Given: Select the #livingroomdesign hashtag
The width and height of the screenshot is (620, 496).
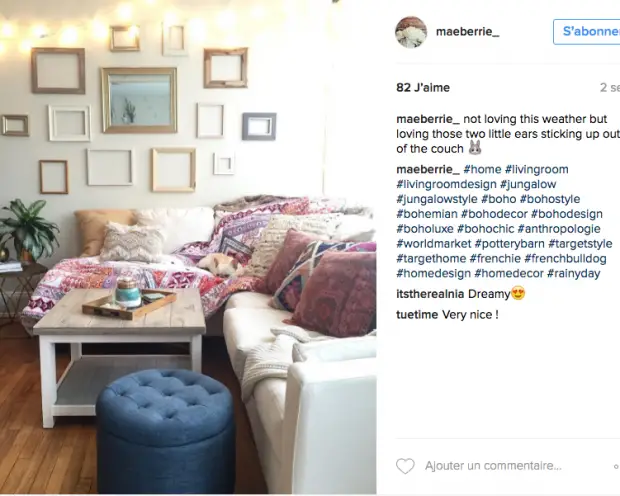Looking at the screenshot, I should click(x=446, y=184).
